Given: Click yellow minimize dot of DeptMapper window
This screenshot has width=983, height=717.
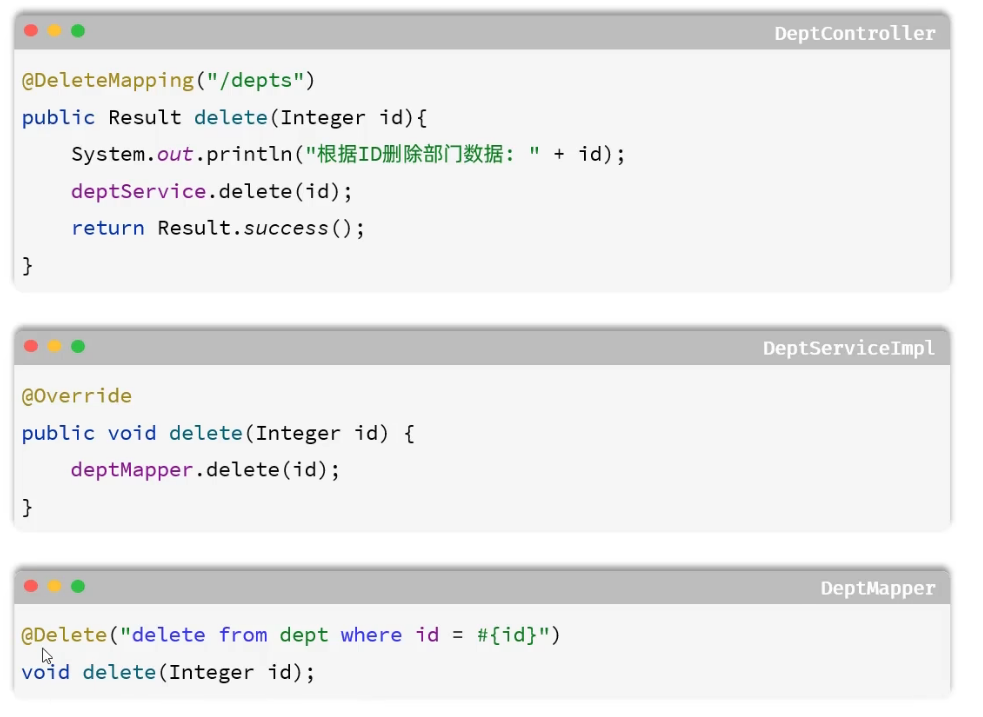Looking at the screenshot, I should click(55, 586).
